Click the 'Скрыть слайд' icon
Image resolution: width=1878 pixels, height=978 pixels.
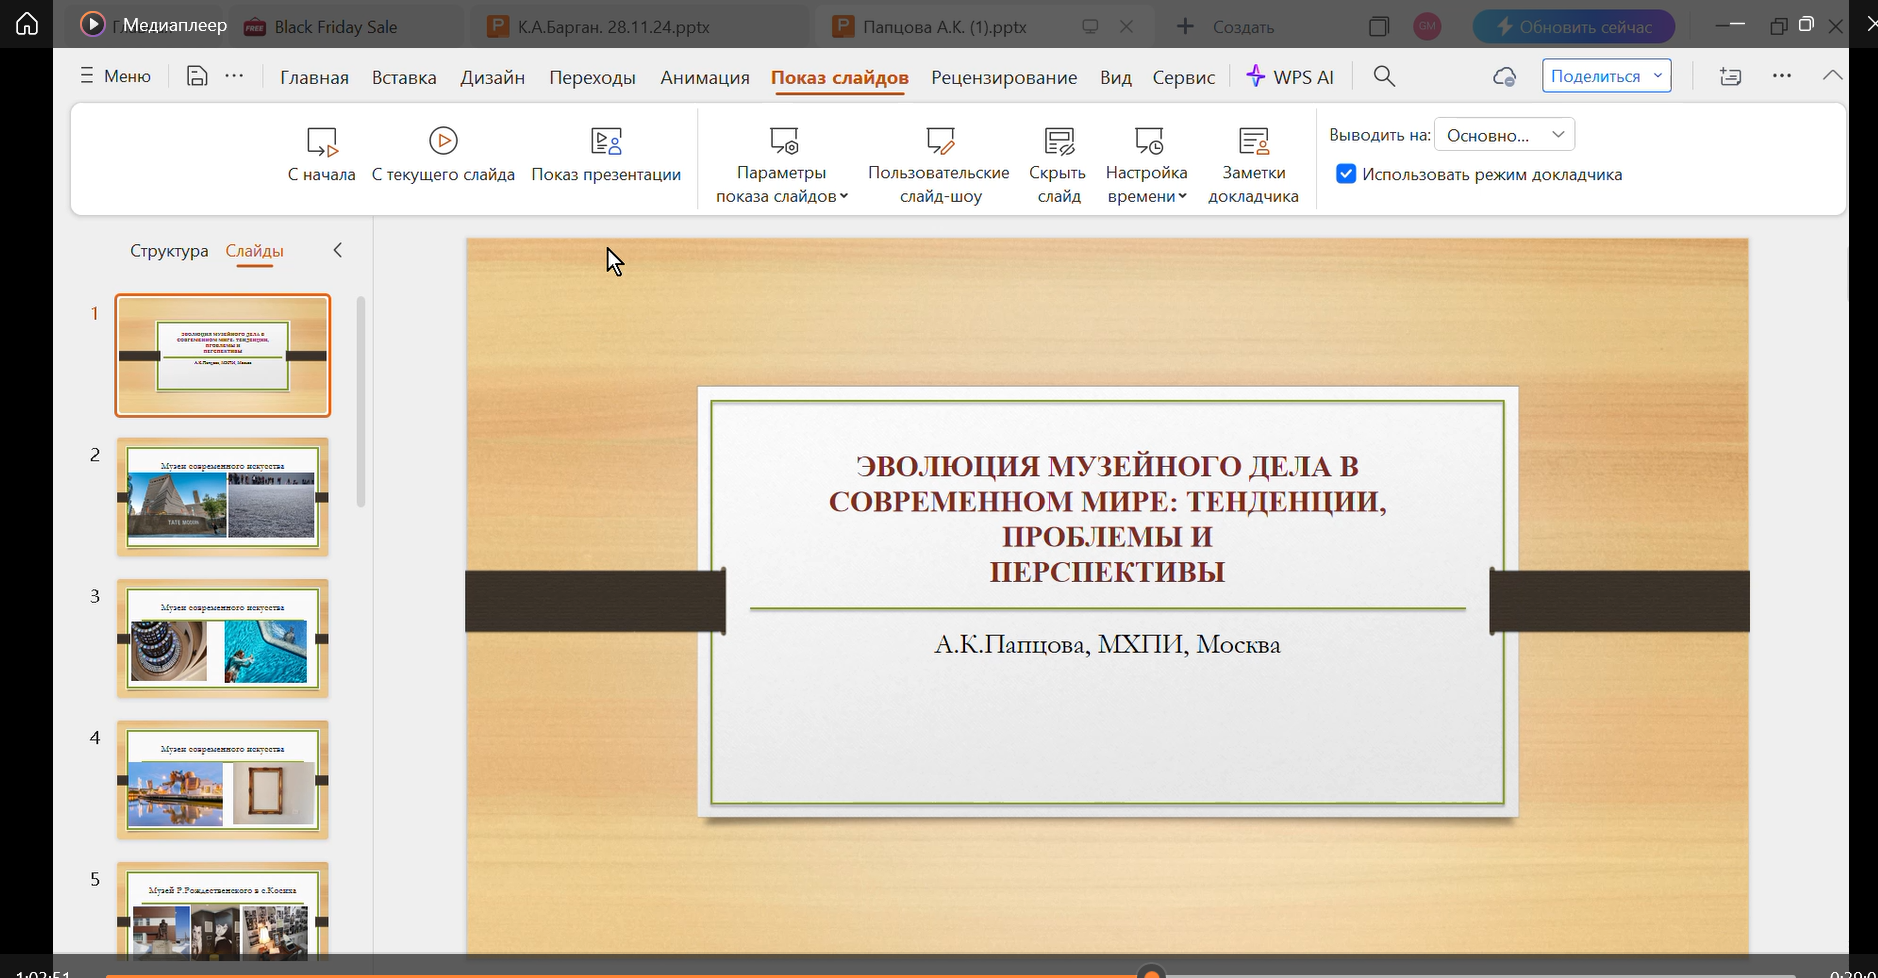tap(1058, 141)
